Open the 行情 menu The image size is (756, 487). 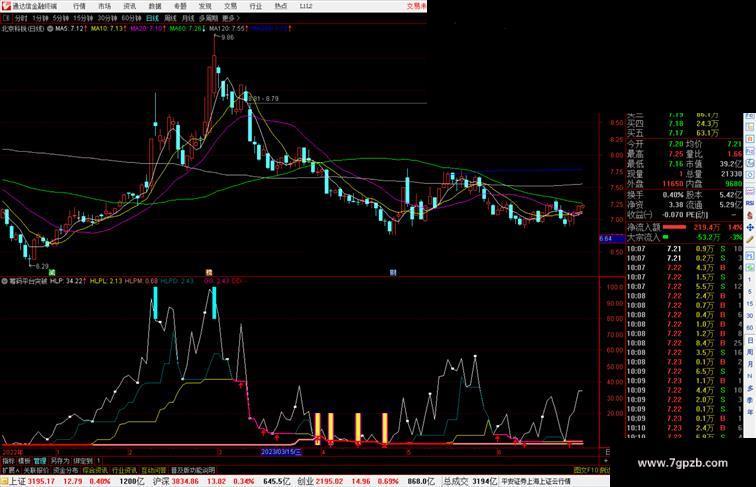80,6
